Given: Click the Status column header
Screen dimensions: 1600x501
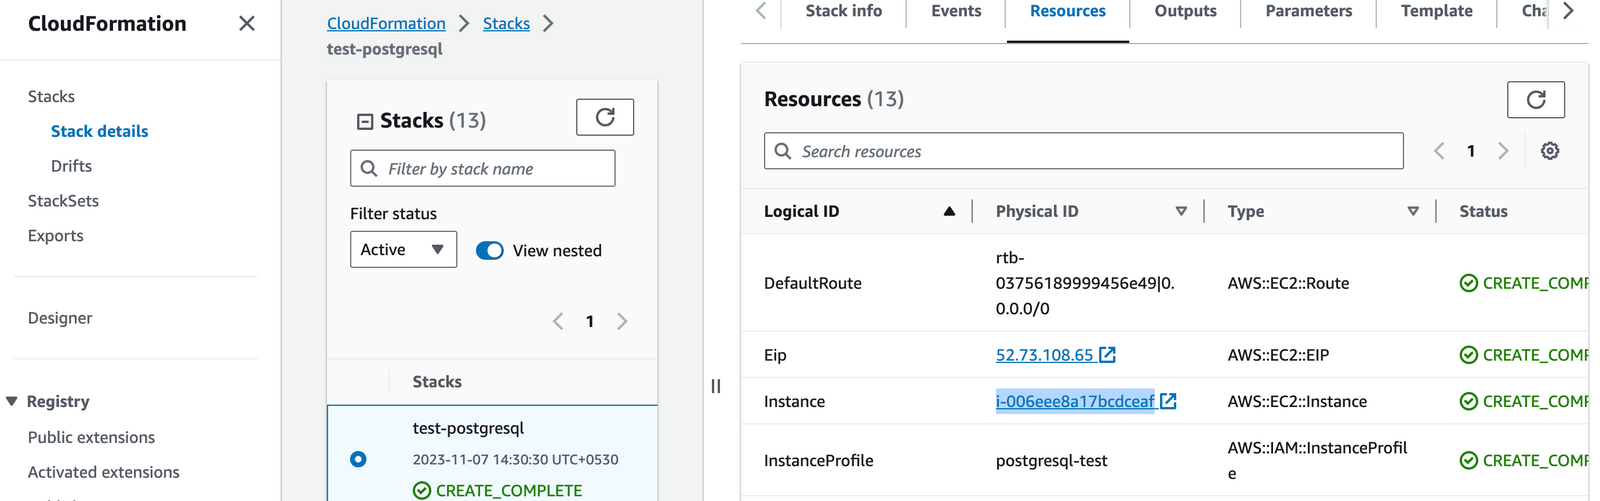Looking at the screenshot, I should [1483, 211].
